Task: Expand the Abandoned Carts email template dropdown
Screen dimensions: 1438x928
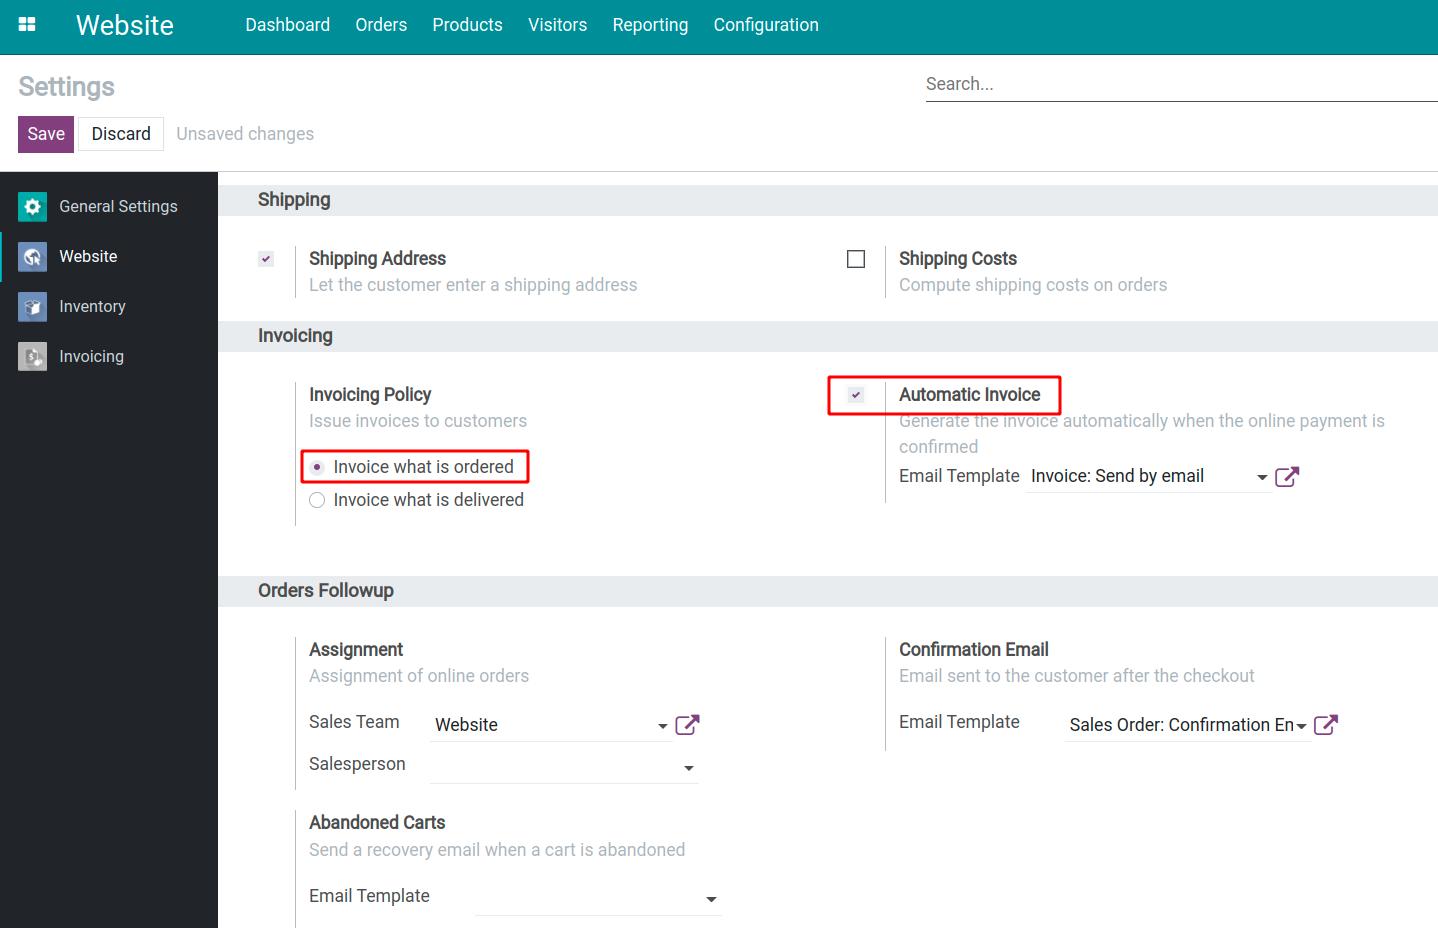Action: (711, 900)
